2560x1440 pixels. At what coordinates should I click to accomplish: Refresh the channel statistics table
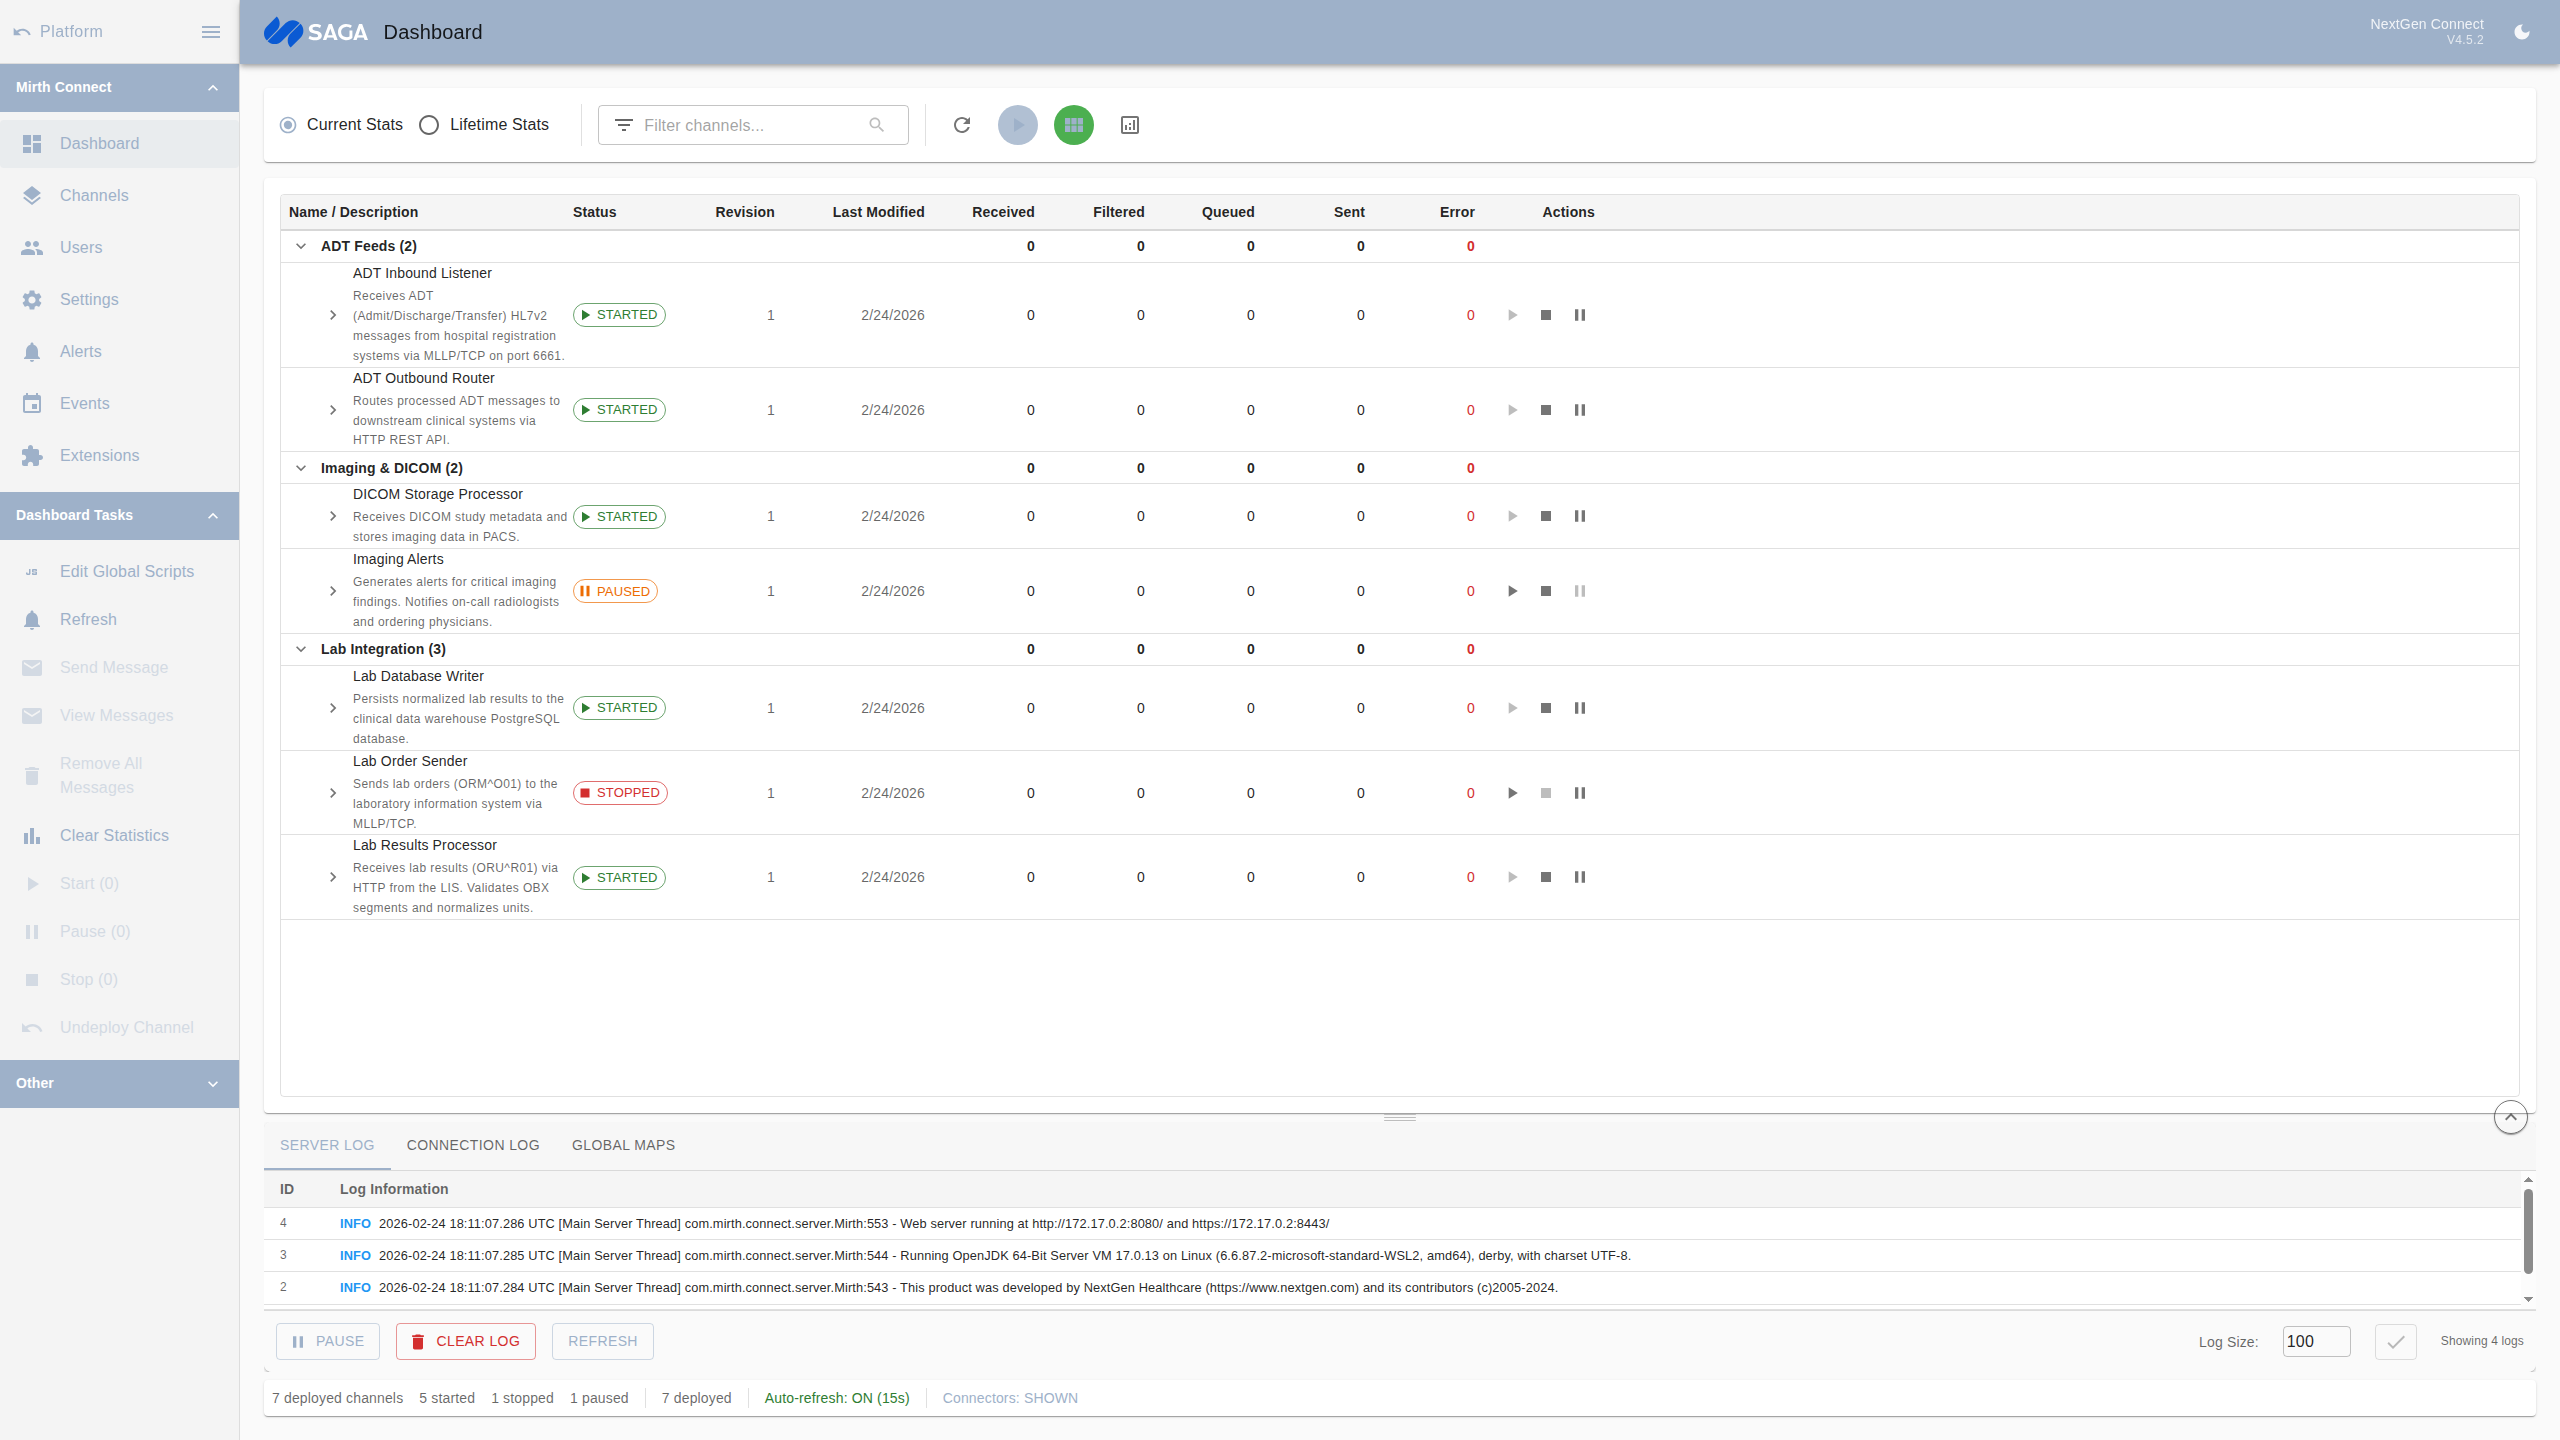coord(961,125)
